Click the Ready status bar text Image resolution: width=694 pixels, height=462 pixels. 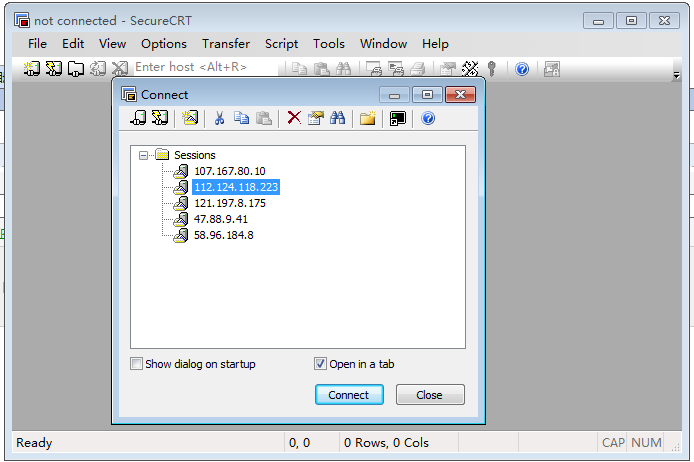[x=34, y=443]
